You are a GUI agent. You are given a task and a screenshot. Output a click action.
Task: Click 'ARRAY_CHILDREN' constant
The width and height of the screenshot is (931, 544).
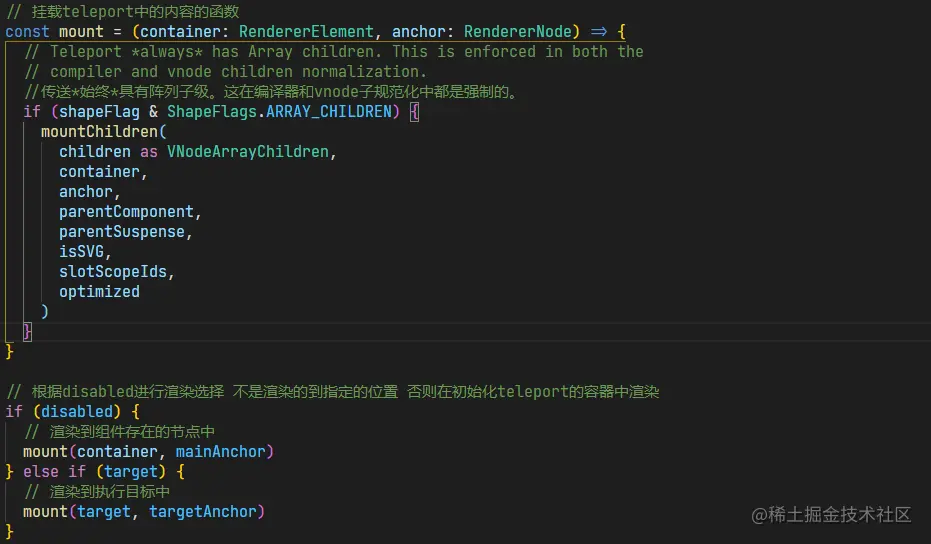[x=329, y=112]
